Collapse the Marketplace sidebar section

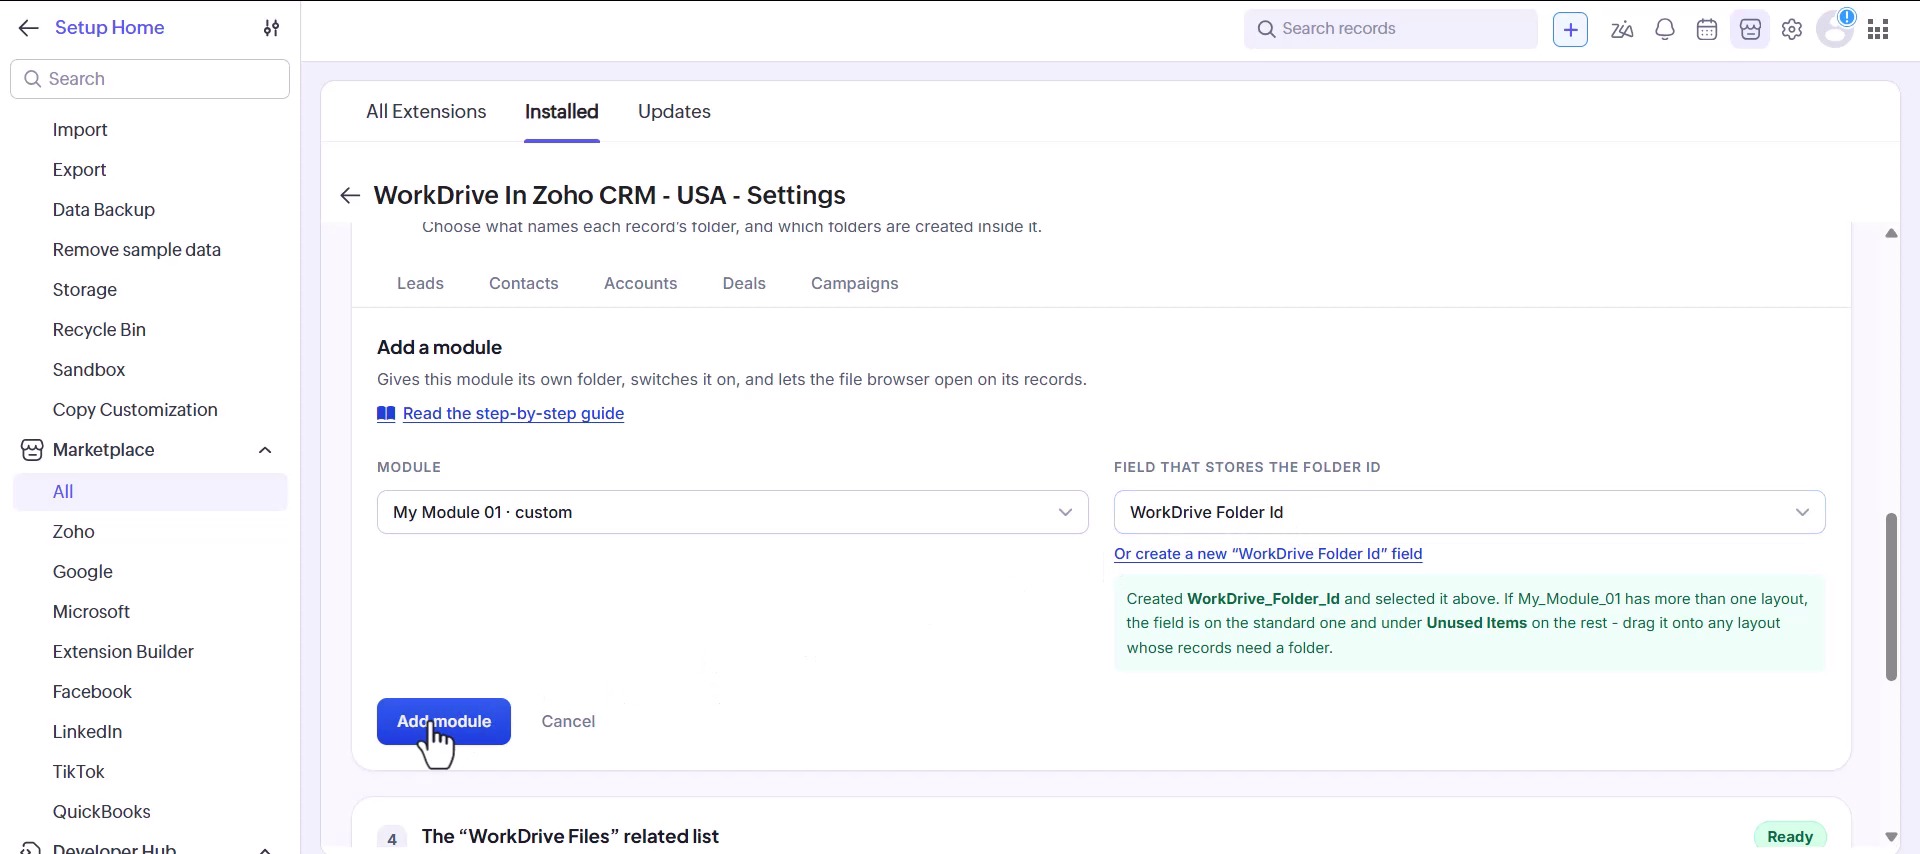point(265,450)
